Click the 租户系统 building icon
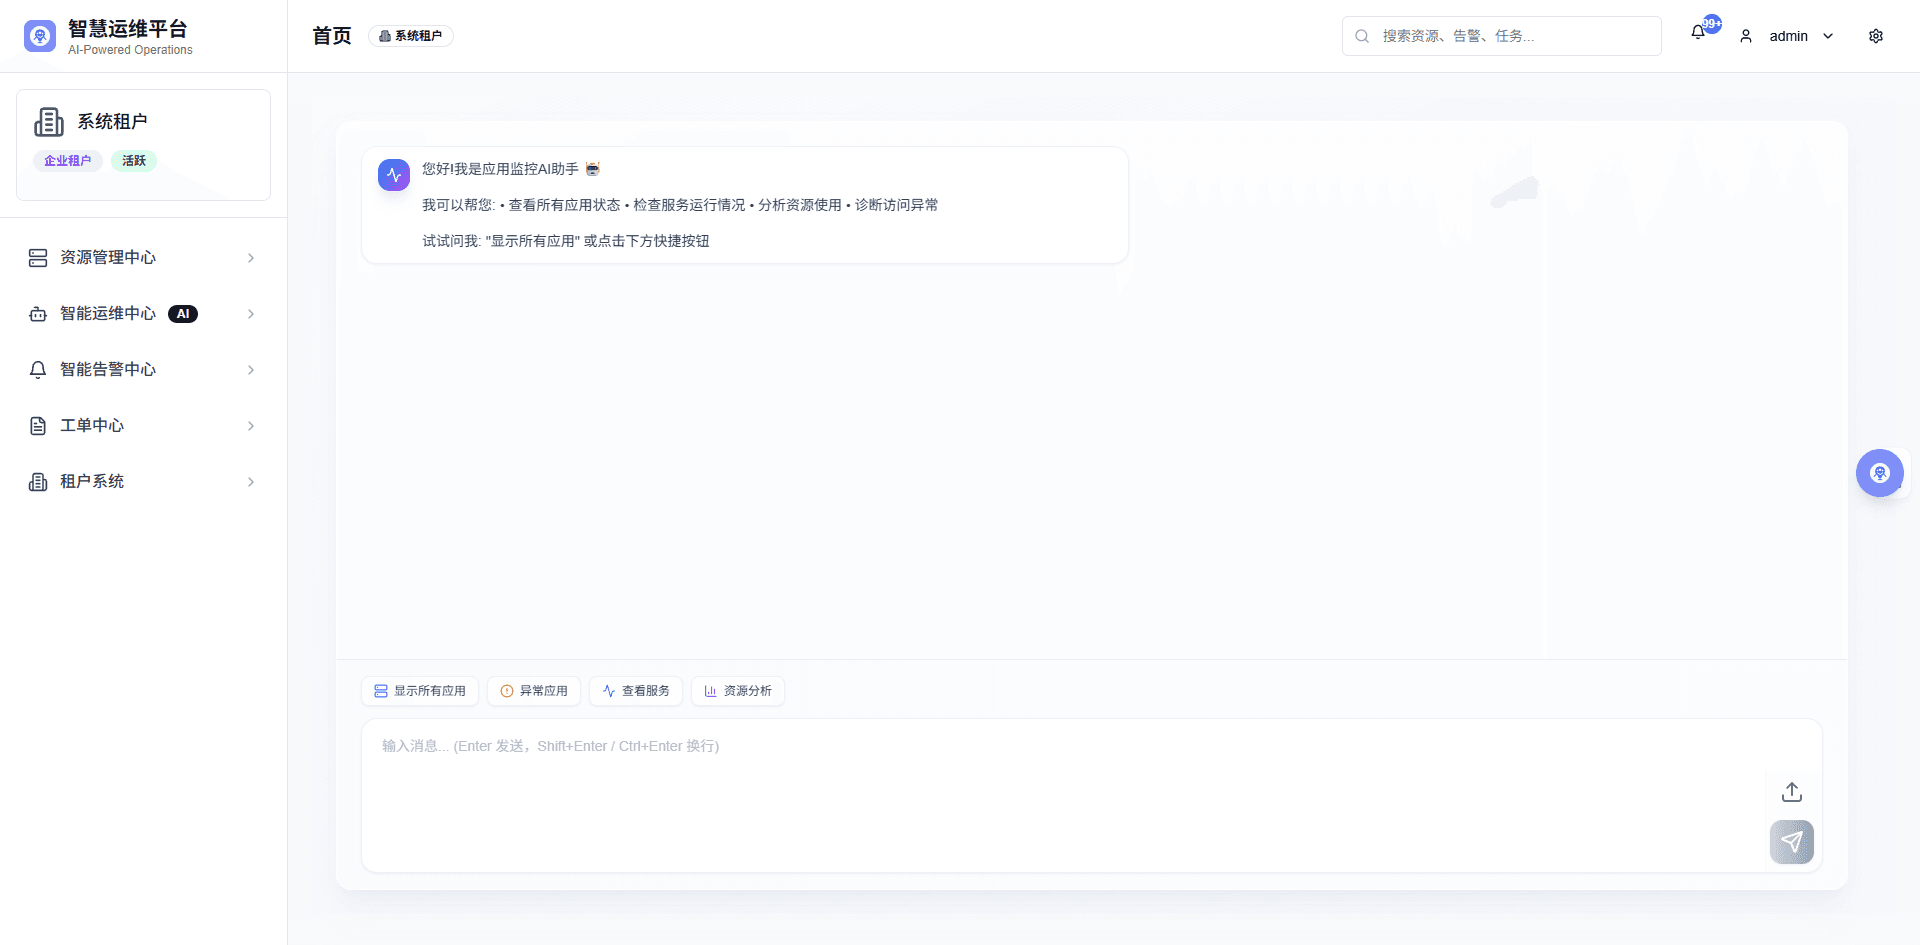Screen dimensions: 1920x945 click(38, 482)
